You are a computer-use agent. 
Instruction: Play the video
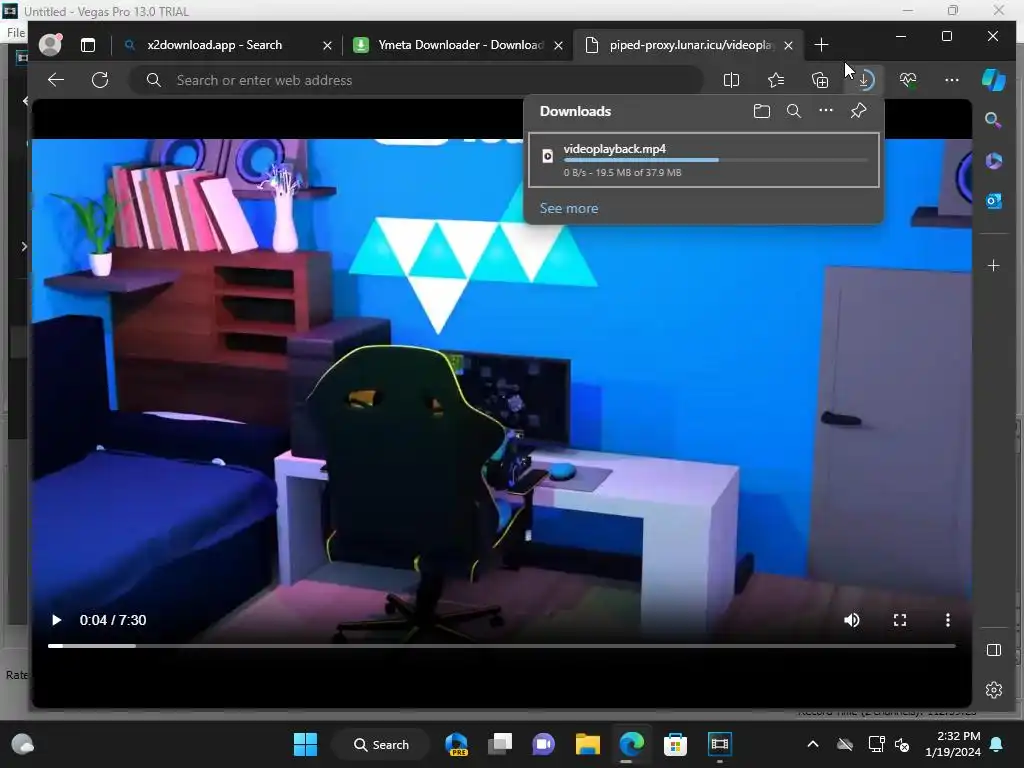56,620
